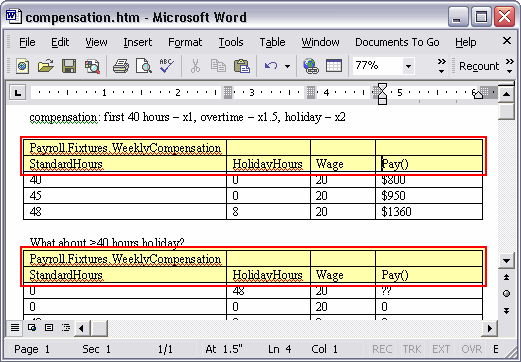521x362 pixels.
Task: Switch to Web Layout view
Action: point(32,328)
